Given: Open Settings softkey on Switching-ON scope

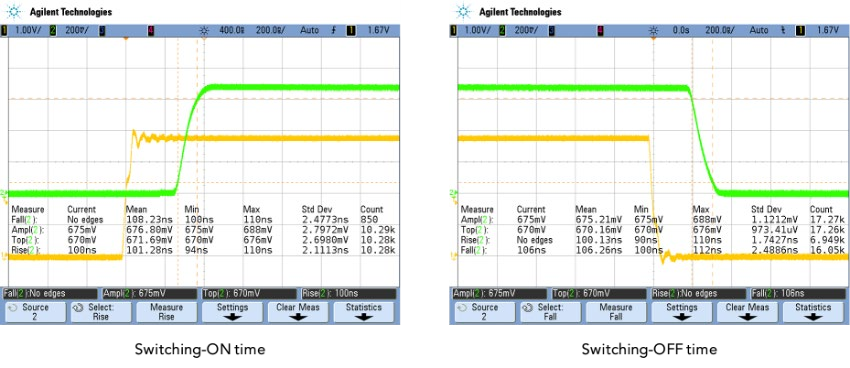Looking at the screenshot, I should click(x=232, y=312).
